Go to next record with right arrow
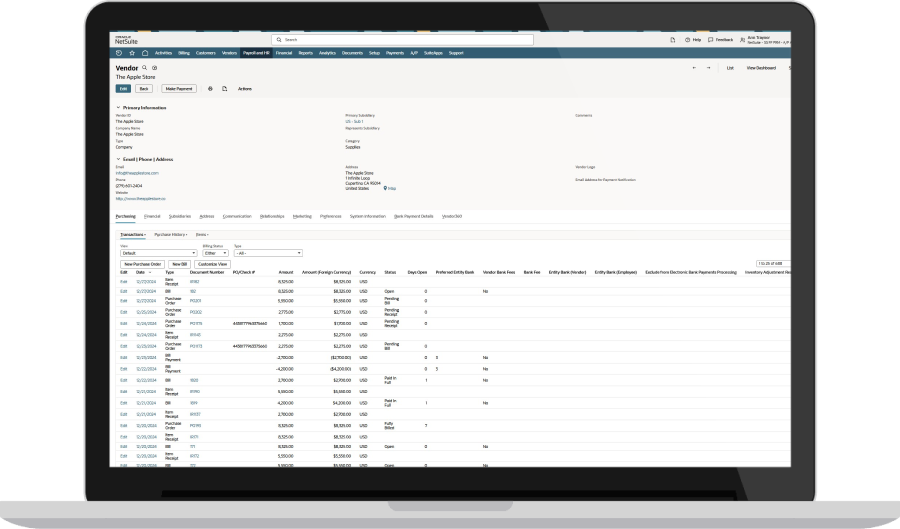Image resolution: width=900 pixels, height=529 pixels. (708, 68)
